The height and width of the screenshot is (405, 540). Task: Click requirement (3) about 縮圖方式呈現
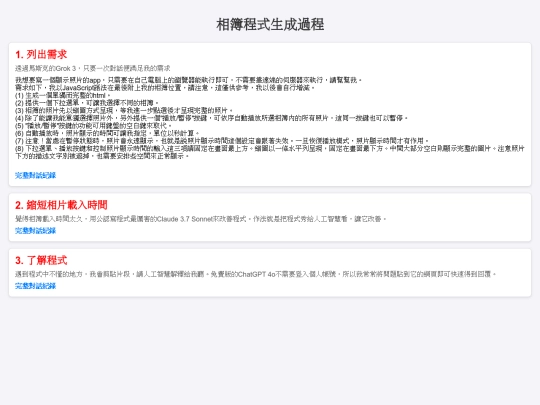pyautogui.click(x=124, y=110)
